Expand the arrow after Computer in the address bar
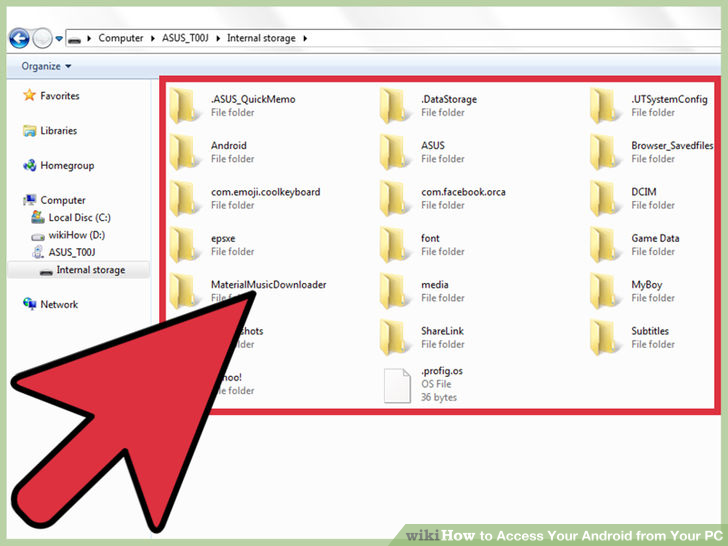Image resolution: width=728 pixels, height=546 pixels. [x=152, y=39]
